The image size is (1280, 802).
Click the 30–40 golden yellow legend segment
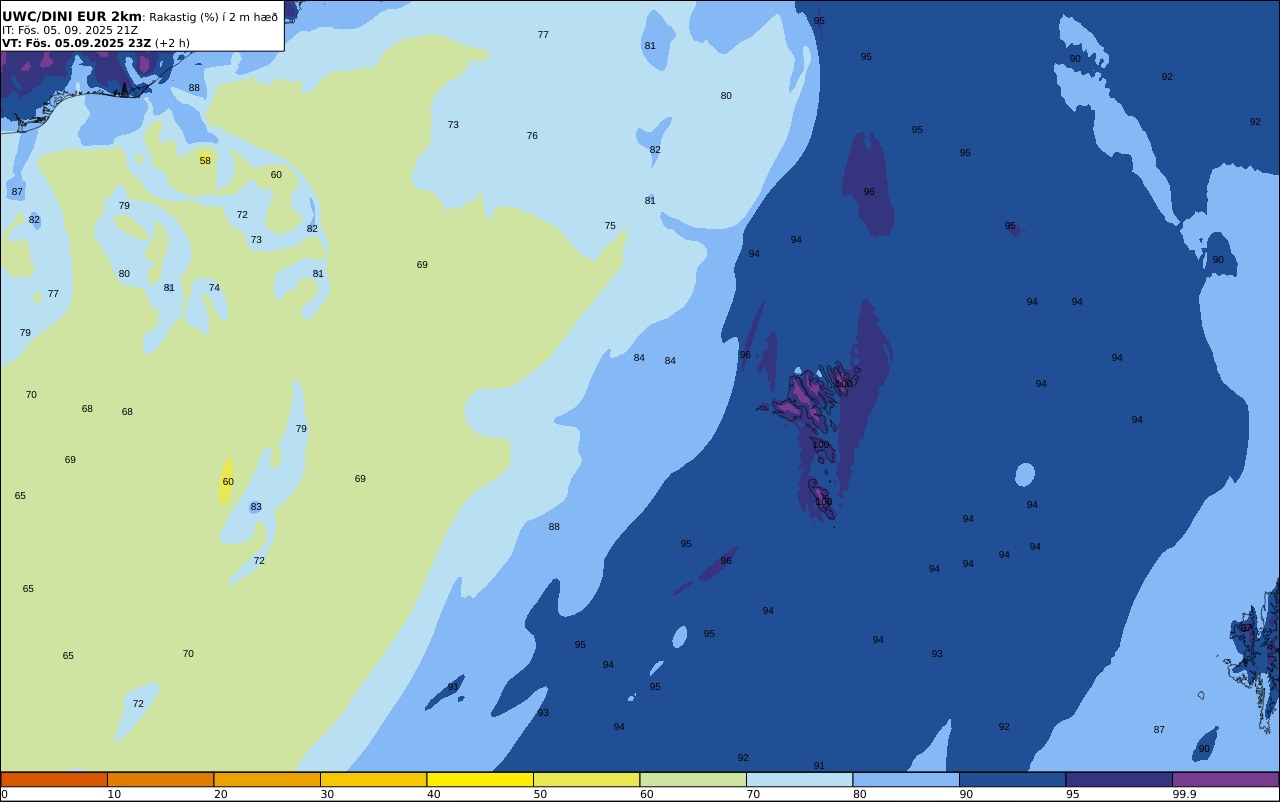[x=373, y=779]
